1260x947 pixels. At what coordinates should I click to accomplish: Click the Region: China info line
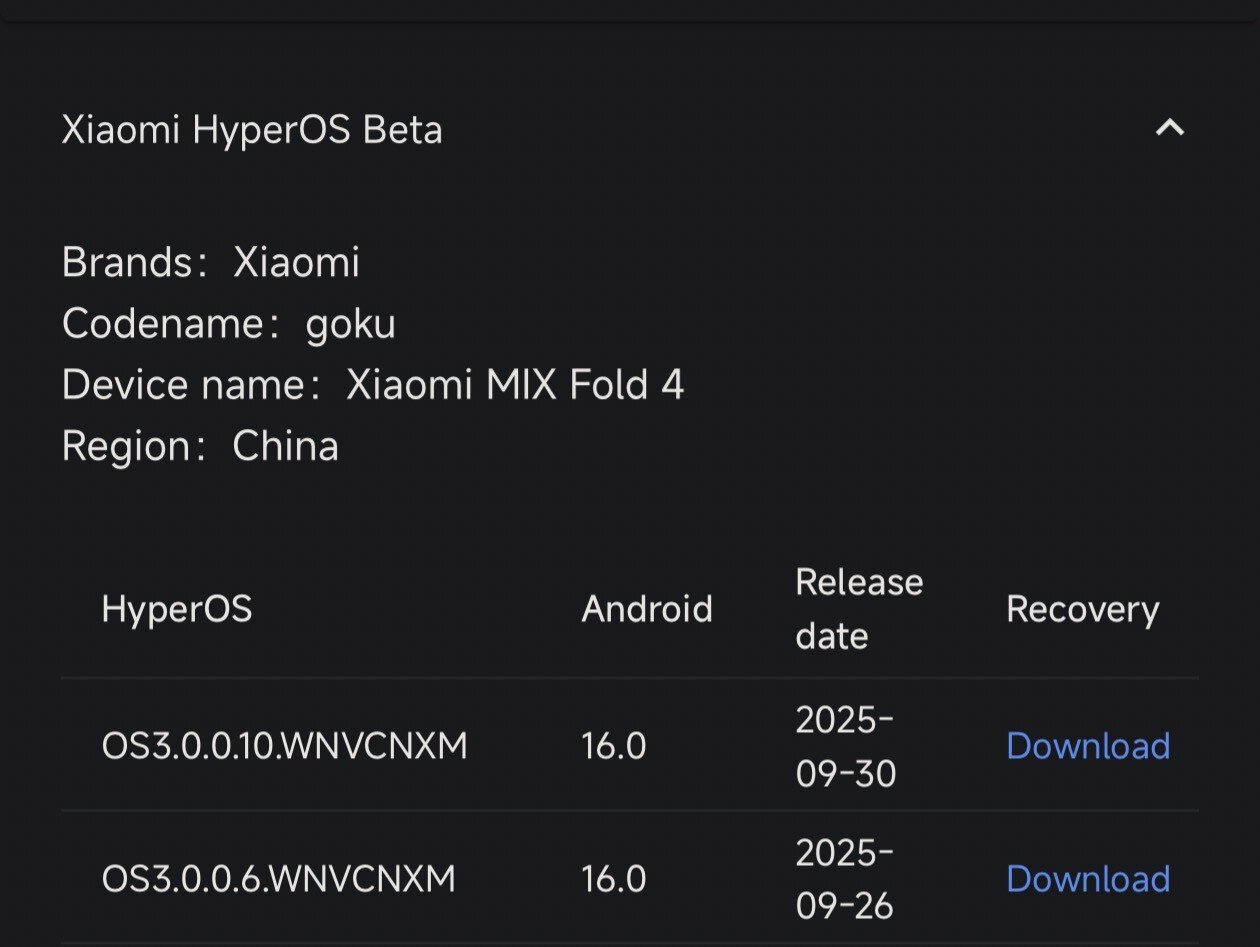(200, 447)
